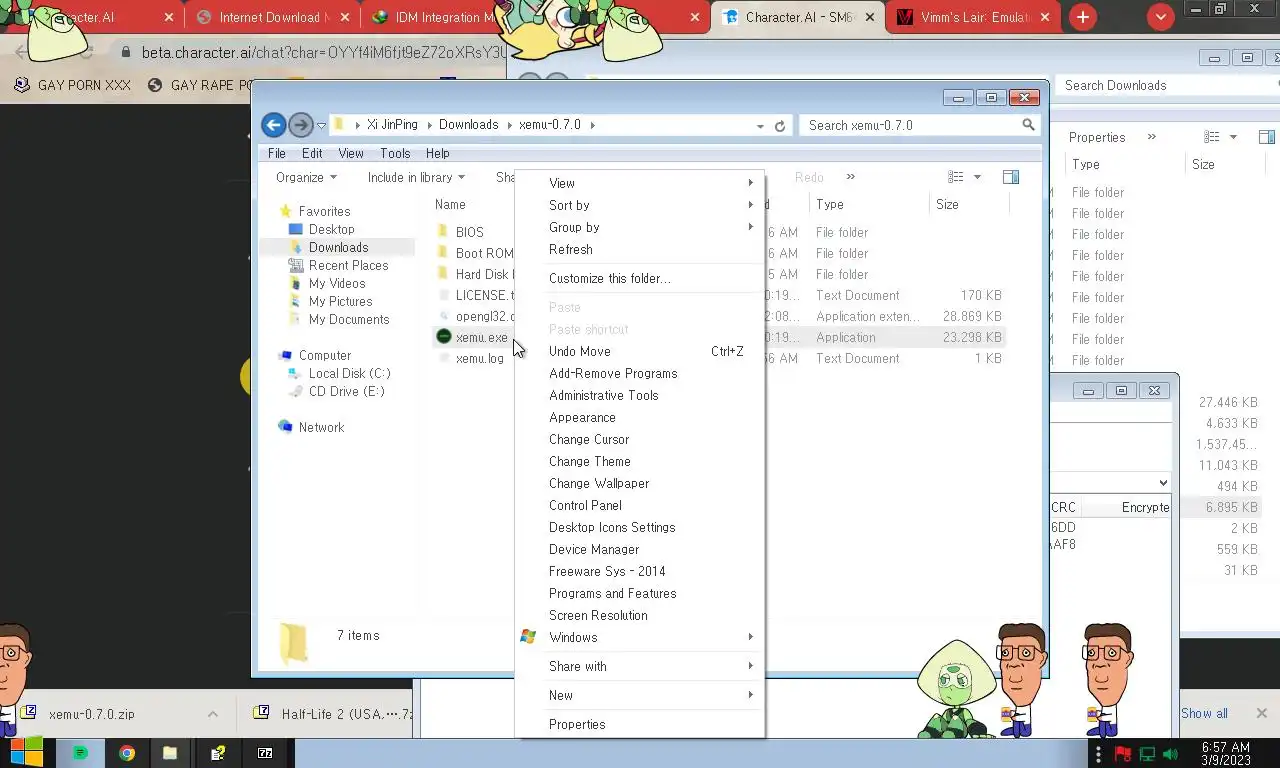Screen dimensions: 1280x768
Task: Expand the View submenu in context menu
Action: tap(640, 183)
